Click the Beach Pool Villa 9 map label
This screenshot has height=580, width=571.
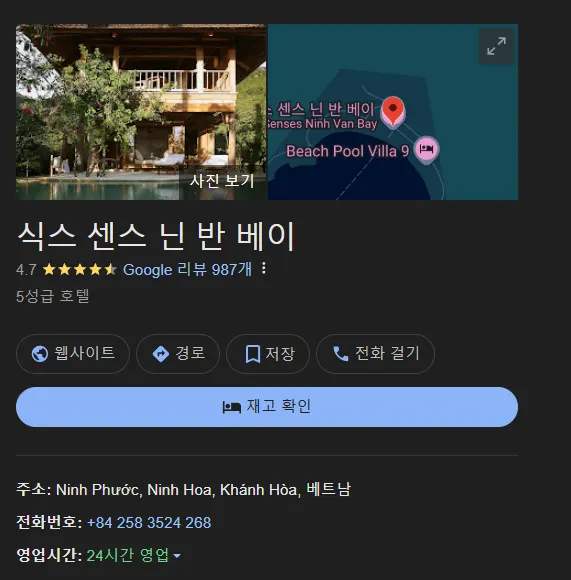347,151
